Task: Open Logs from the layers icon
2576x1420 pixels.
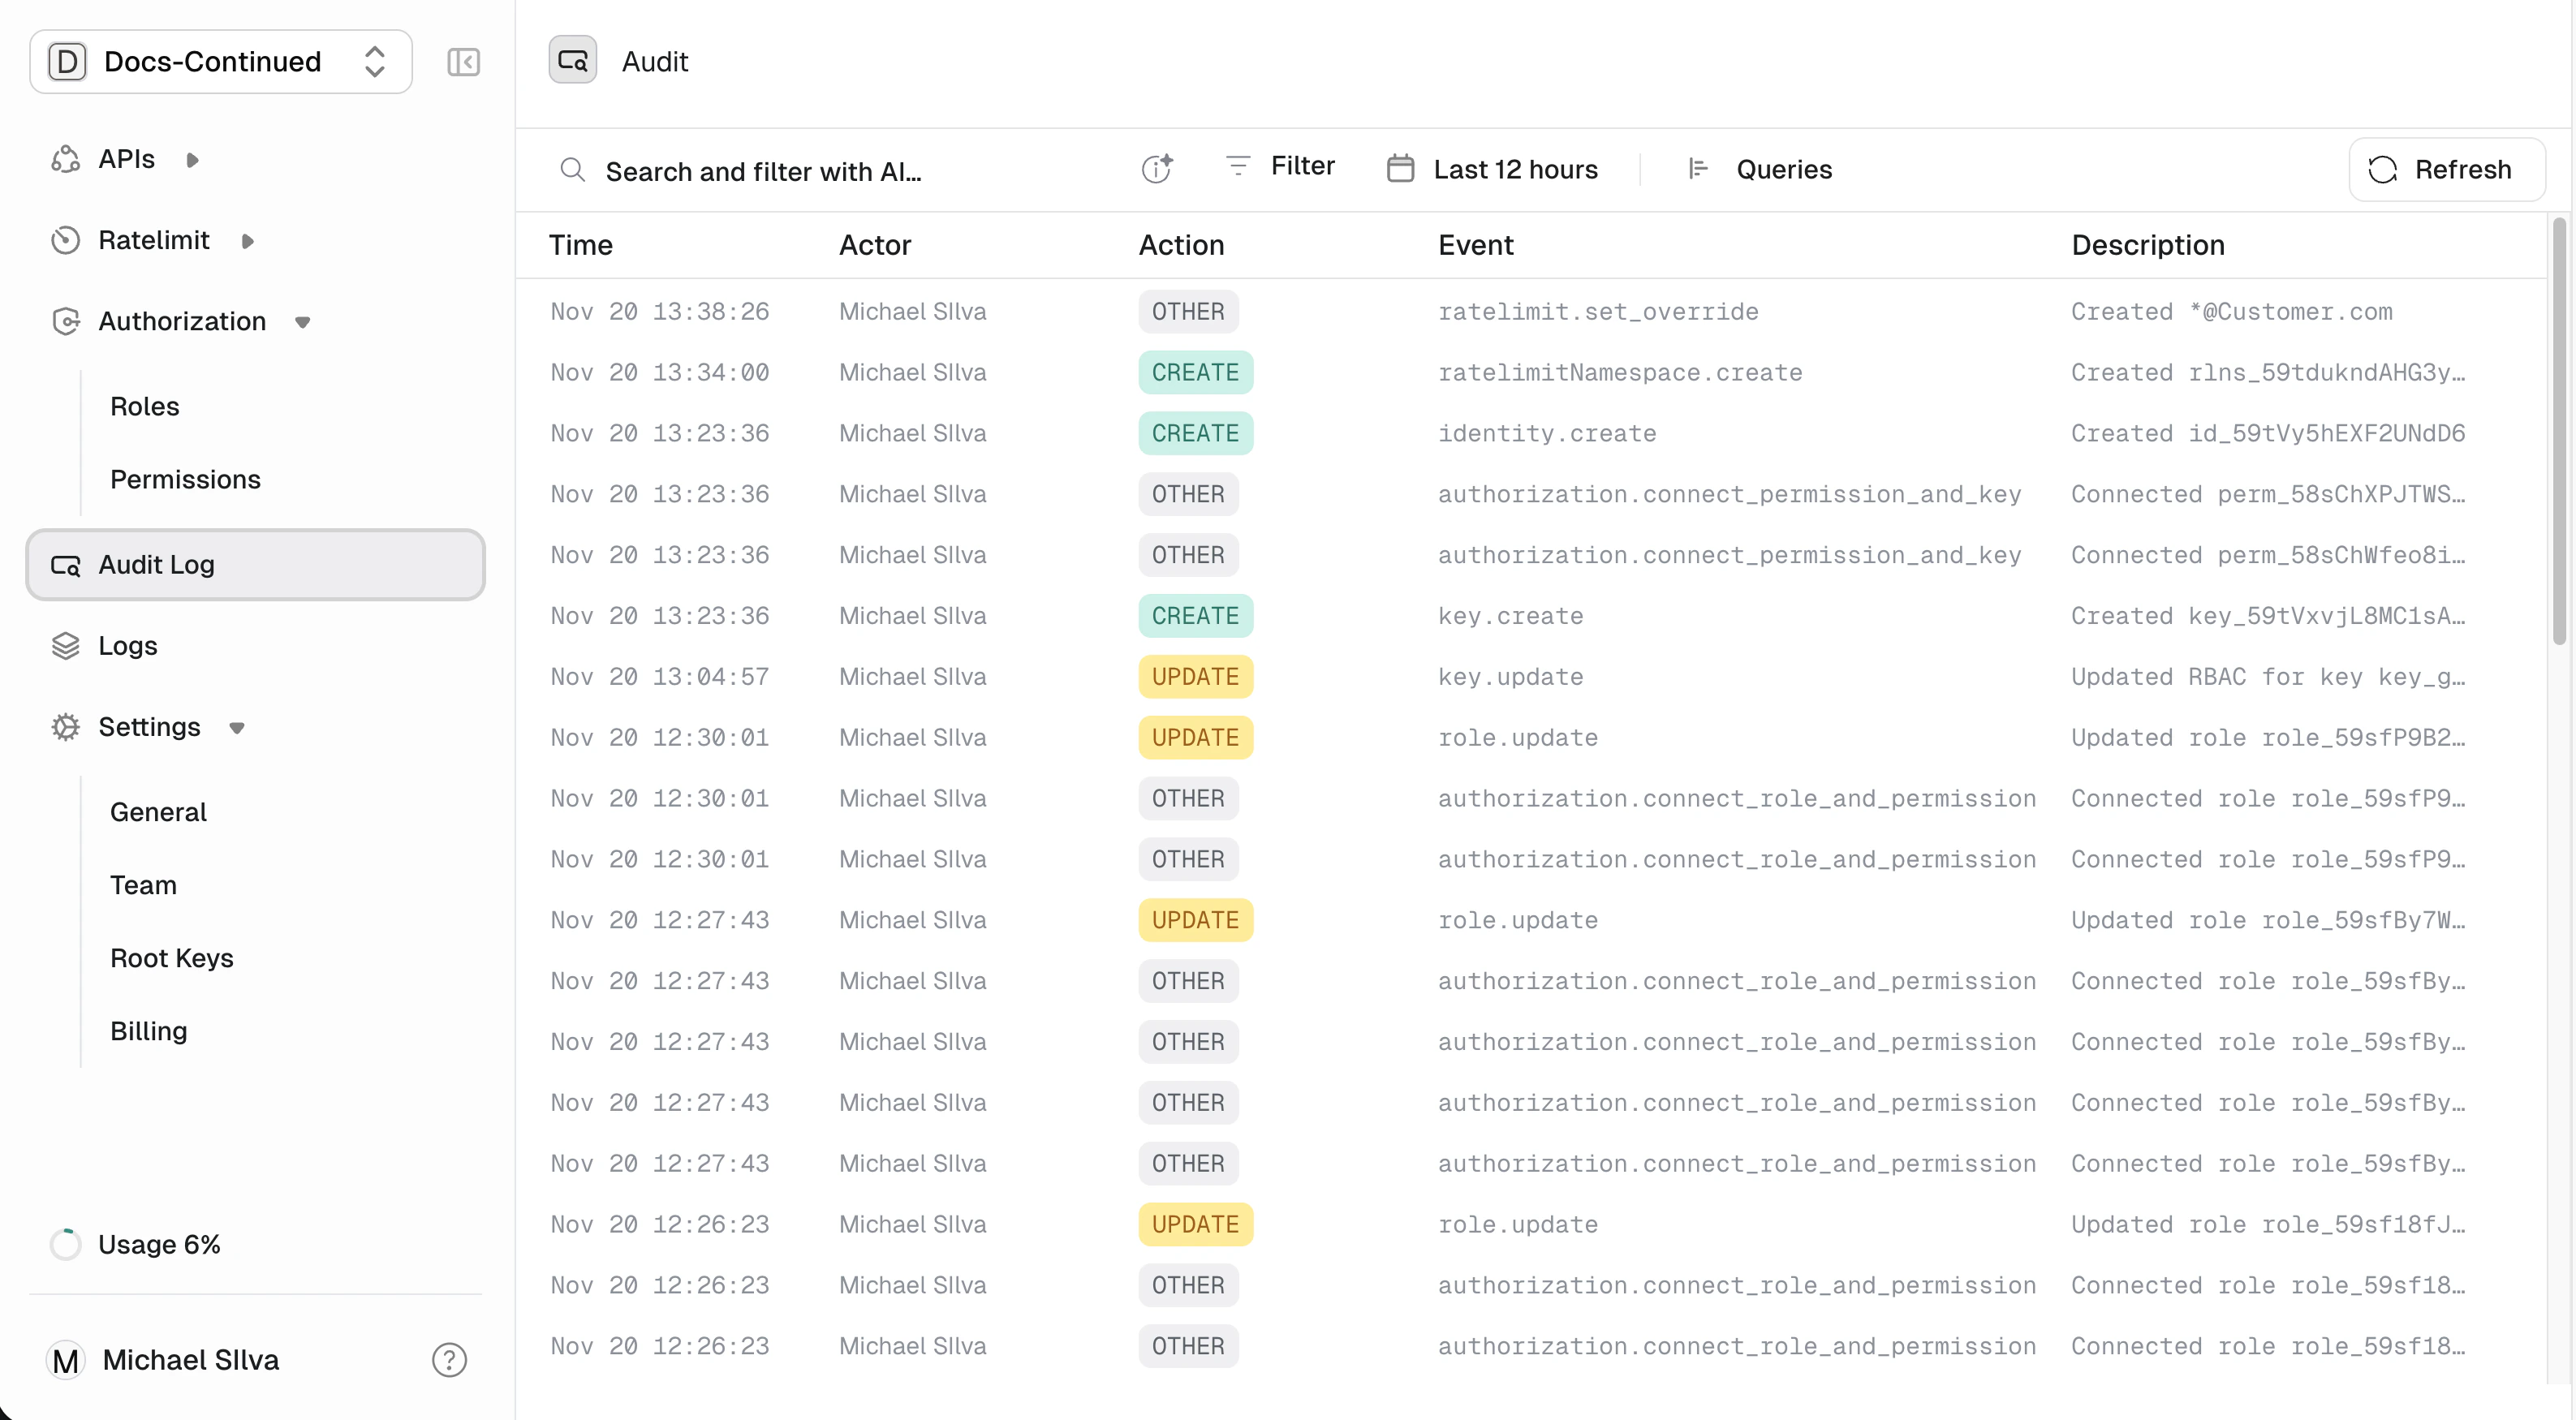Action: [66, 646]
